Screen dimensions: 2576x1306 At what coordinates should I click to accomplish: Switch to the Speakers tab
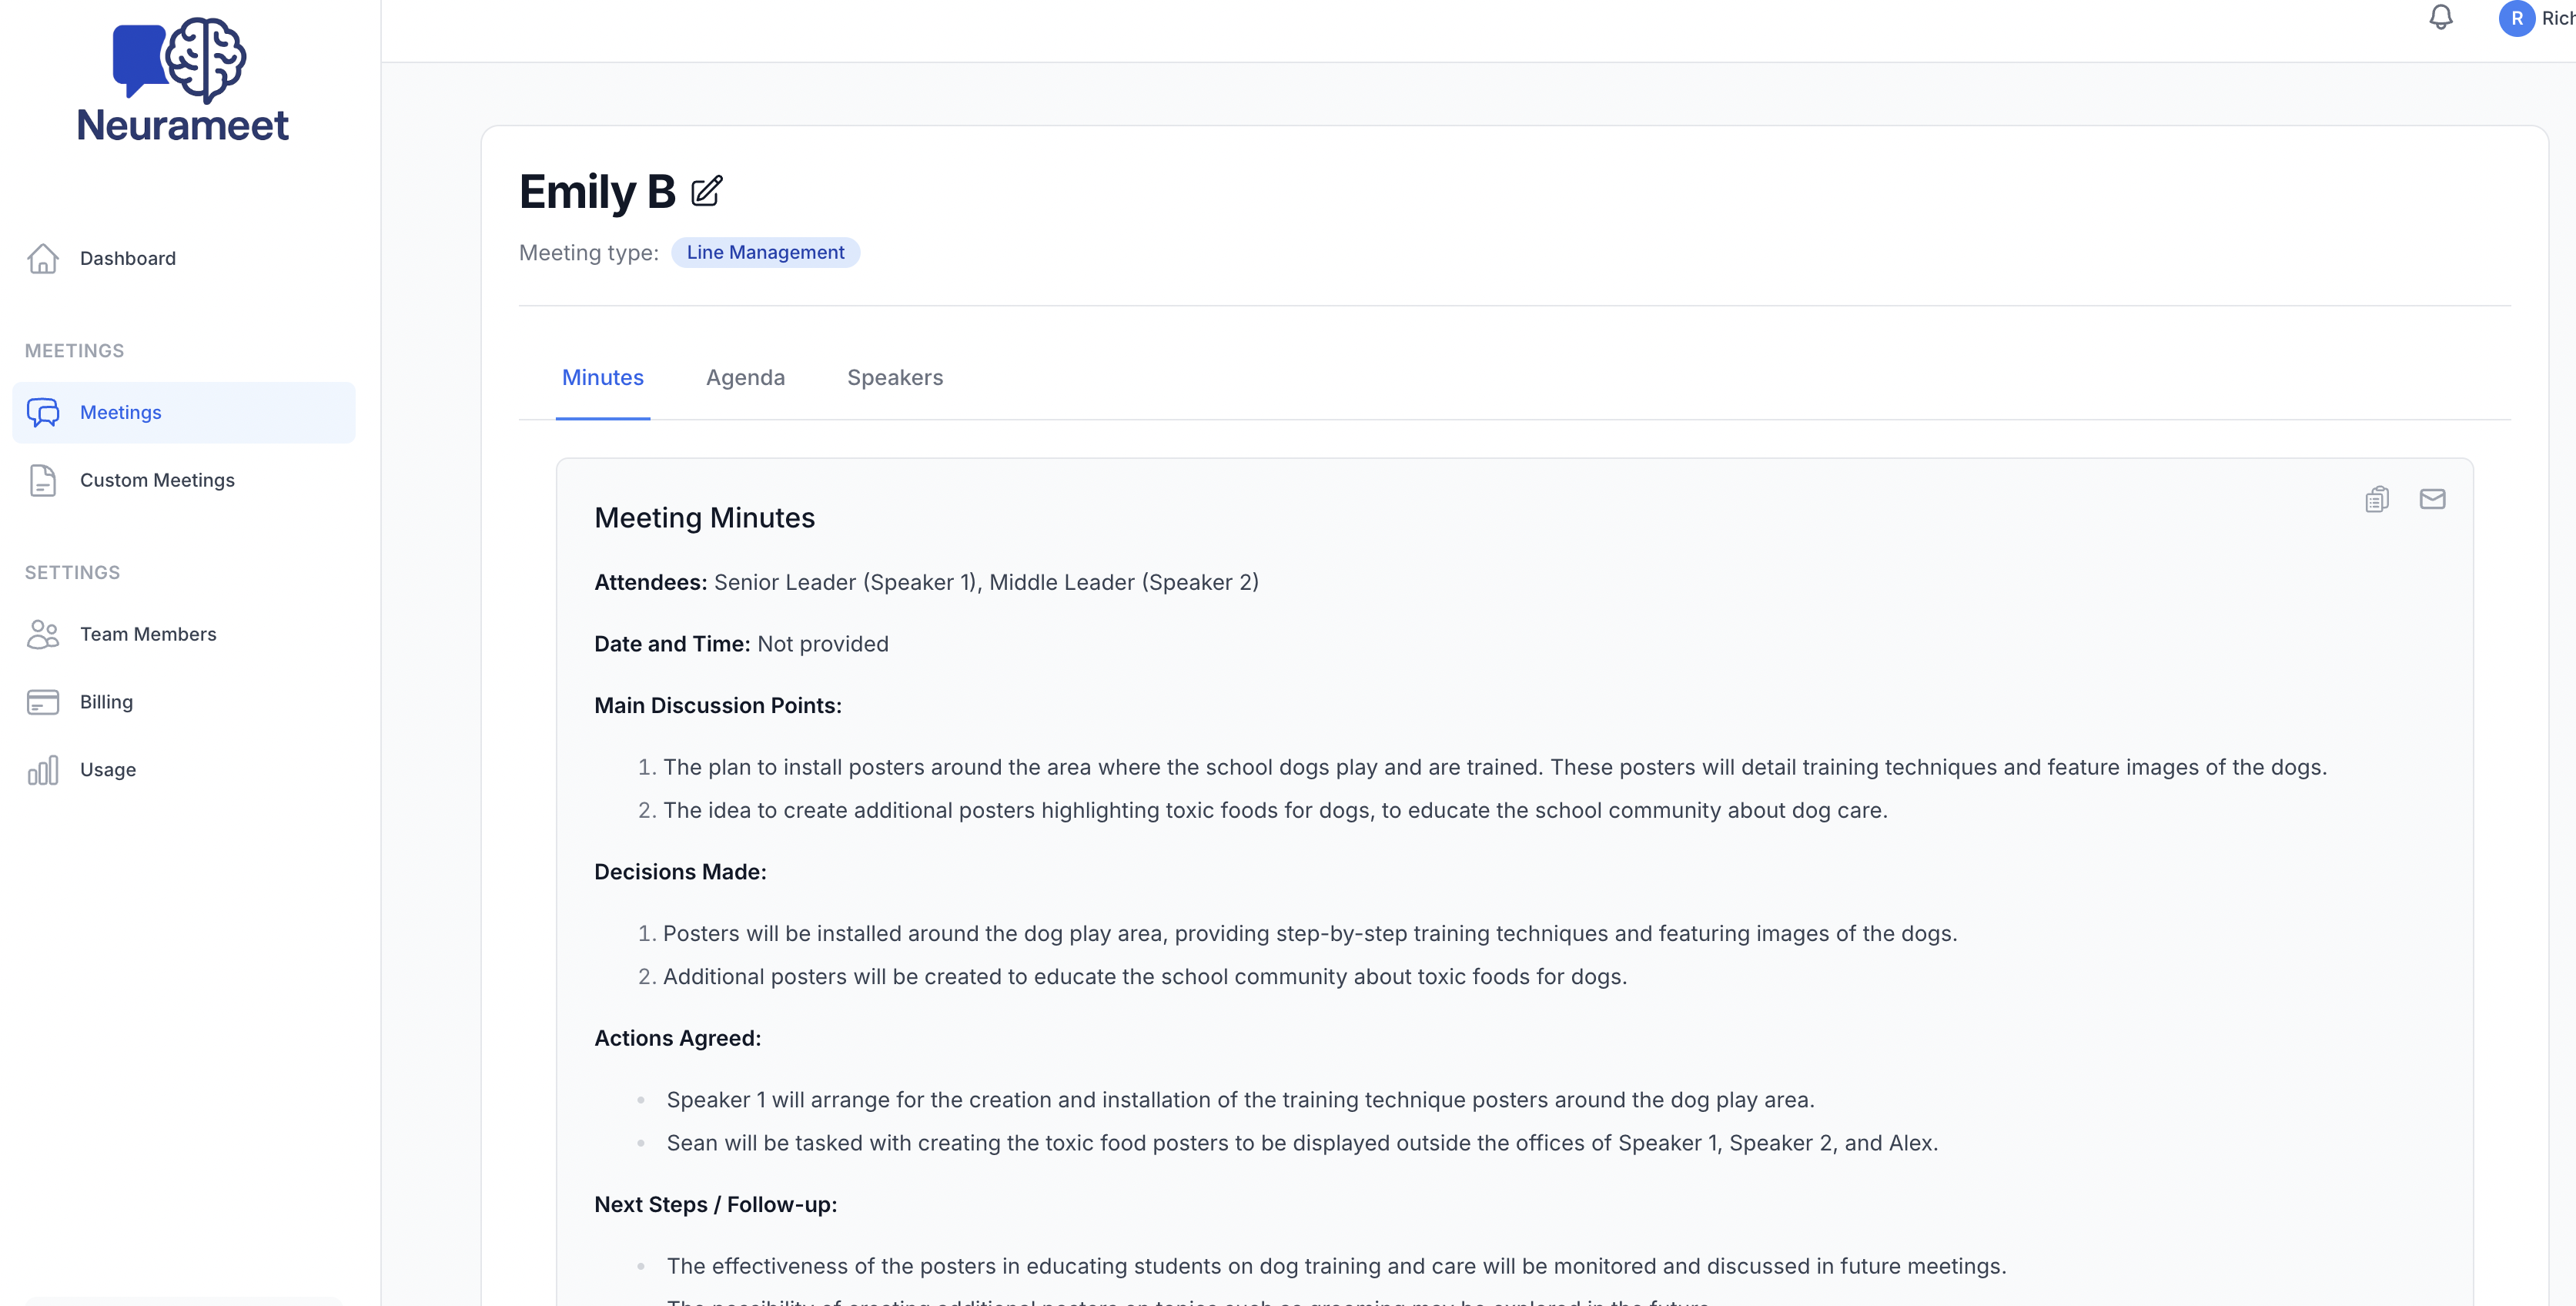click(895, 378)
